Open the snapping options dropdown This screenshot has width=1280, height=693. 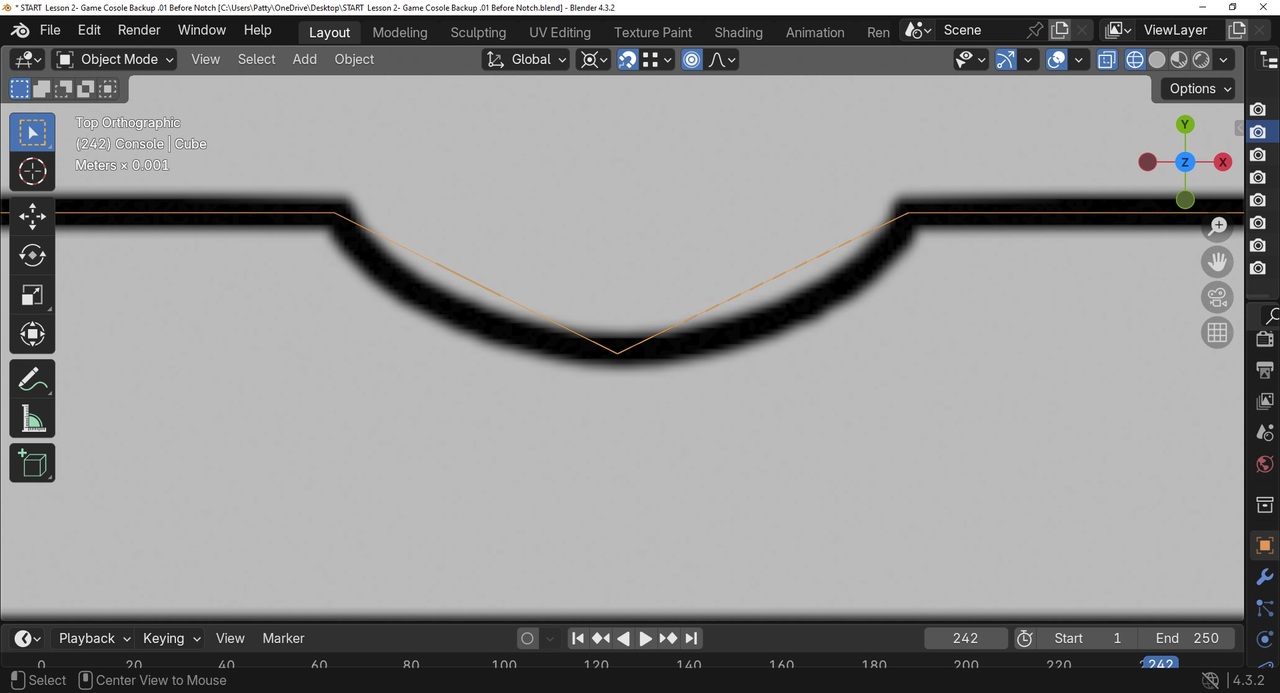click(657, 59)
